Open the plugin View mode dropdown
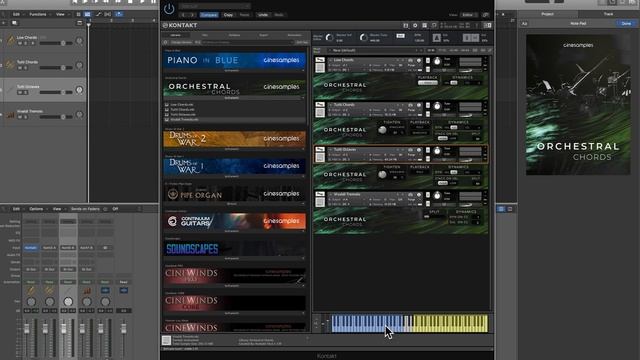 coord(468,15)
